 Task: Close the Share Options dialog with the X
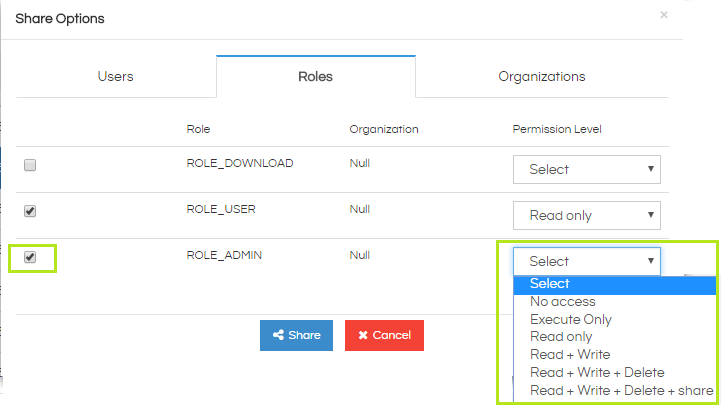tap(664, 15)
